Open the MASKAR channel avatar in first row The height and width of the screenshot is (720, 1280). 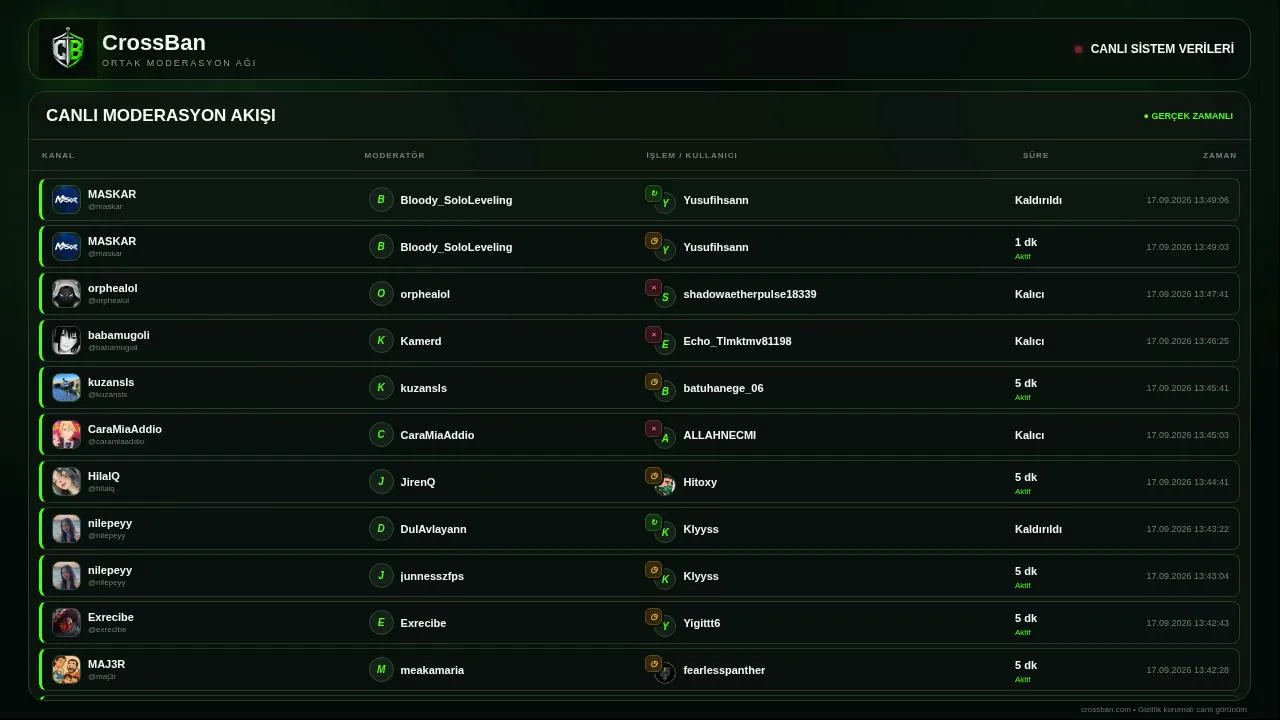point(66,199)
